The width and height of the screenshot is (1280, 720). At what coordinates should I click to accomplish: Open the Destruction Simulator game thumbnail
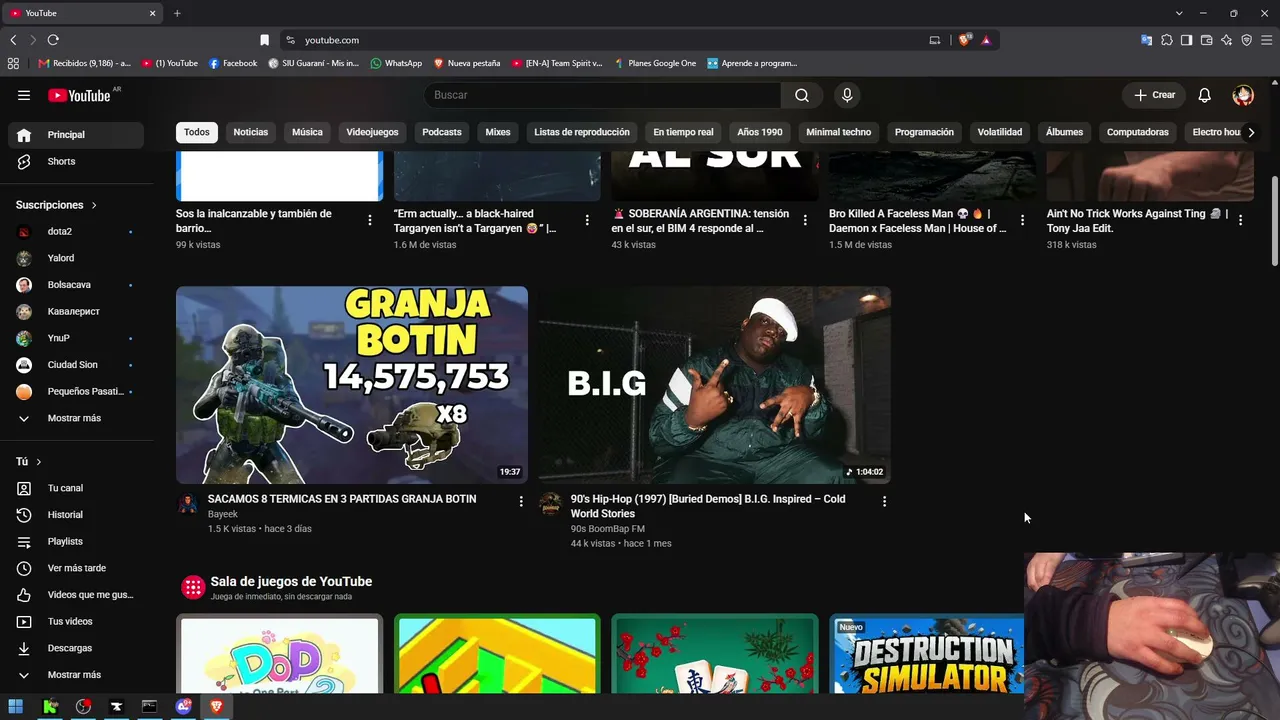pos(927,654)
